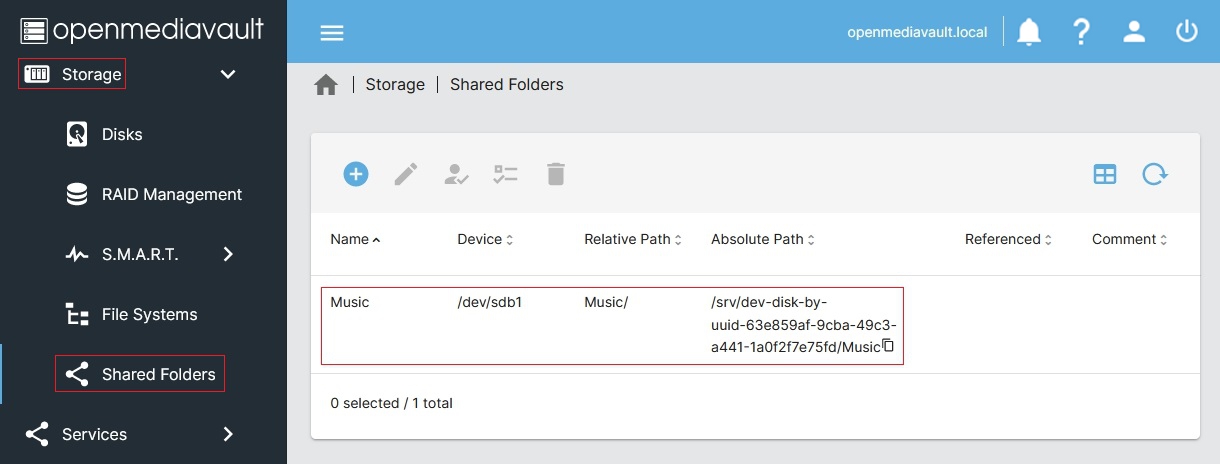1220x464 pixels.
Task: Click the blue add shared folder button
Action: tap(356, 174)
